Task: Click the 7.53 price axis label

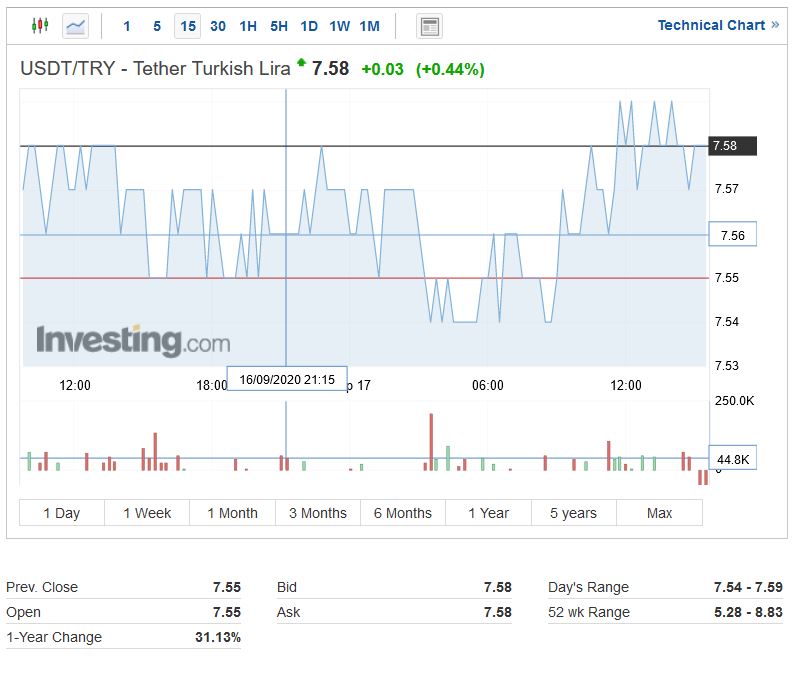Action: pyautogui.click(x=727, y=365)
